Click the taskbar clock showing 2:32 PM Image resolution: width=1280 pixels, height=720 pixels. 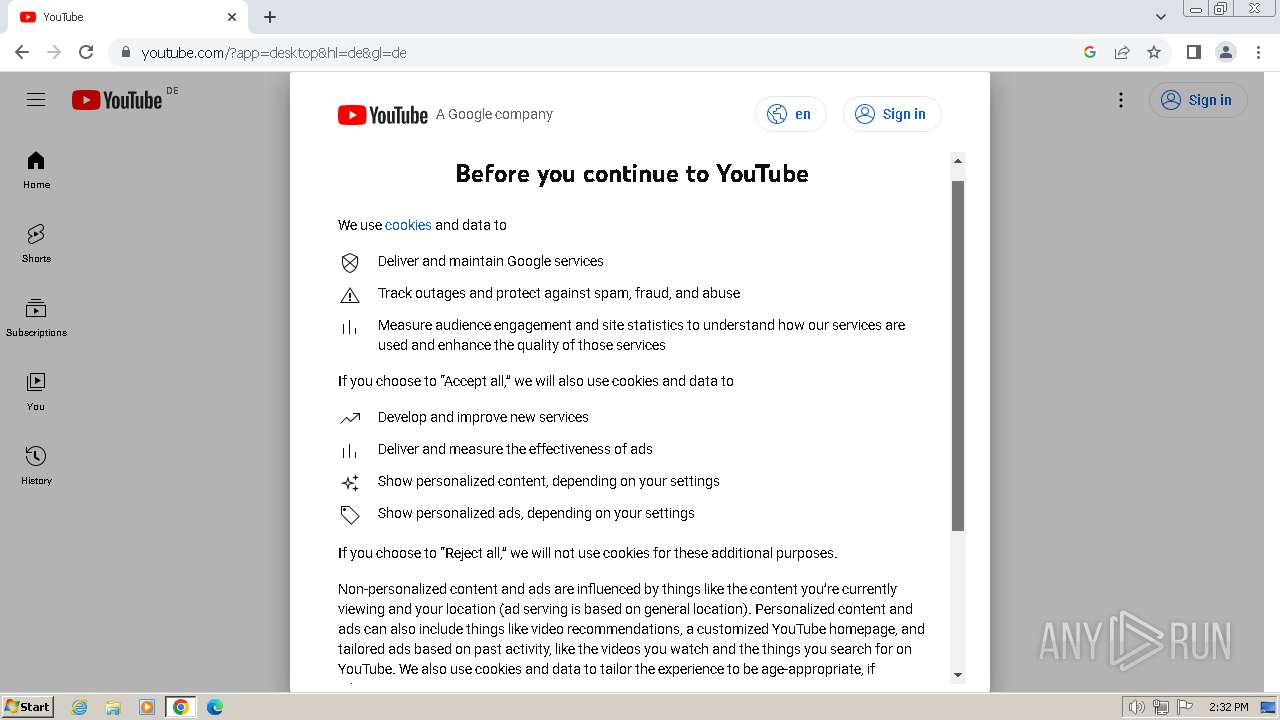pos(1228,707)
